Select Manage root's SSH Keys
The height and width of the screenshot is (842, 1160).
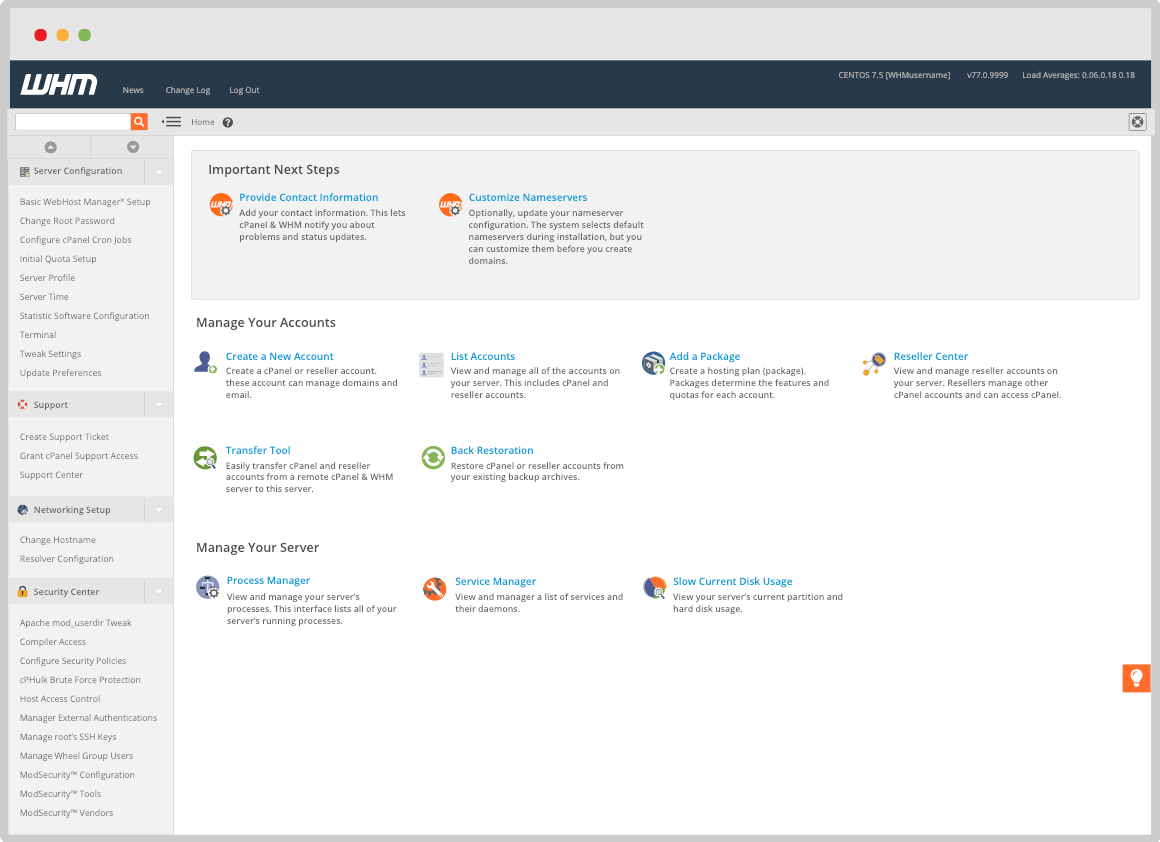click(68, 737)
